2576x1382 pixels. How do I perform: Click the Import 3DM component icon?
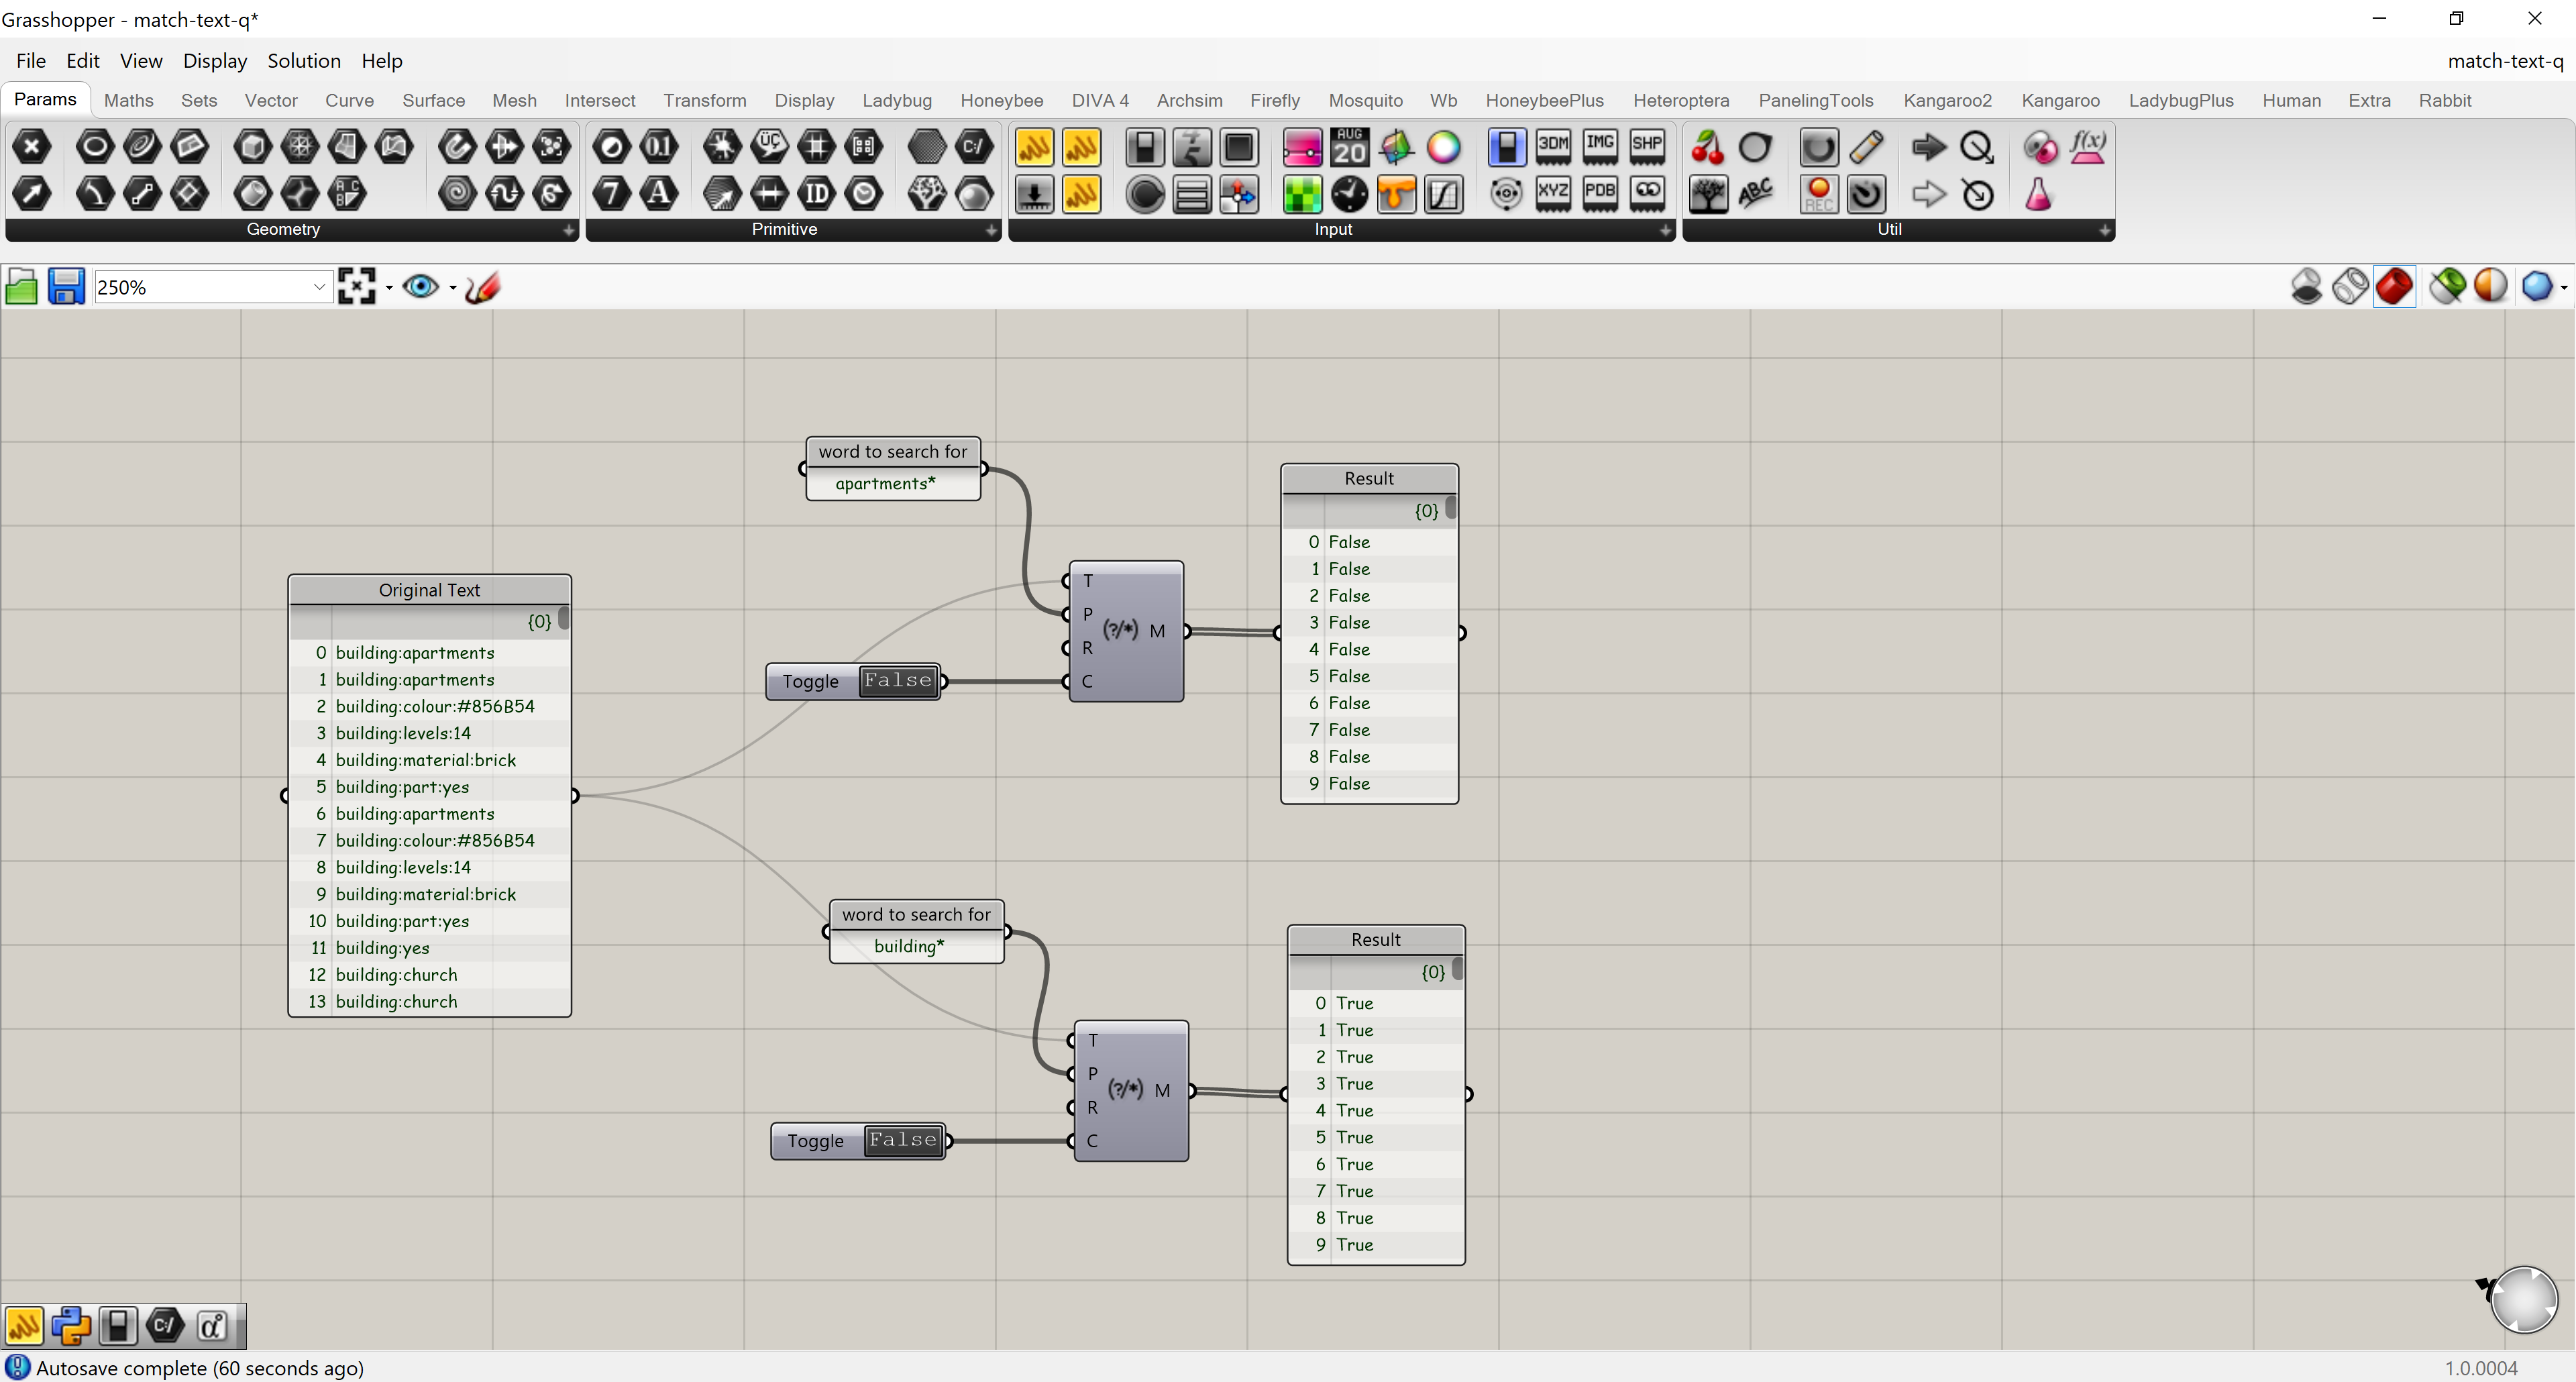tap(1553, 146)
